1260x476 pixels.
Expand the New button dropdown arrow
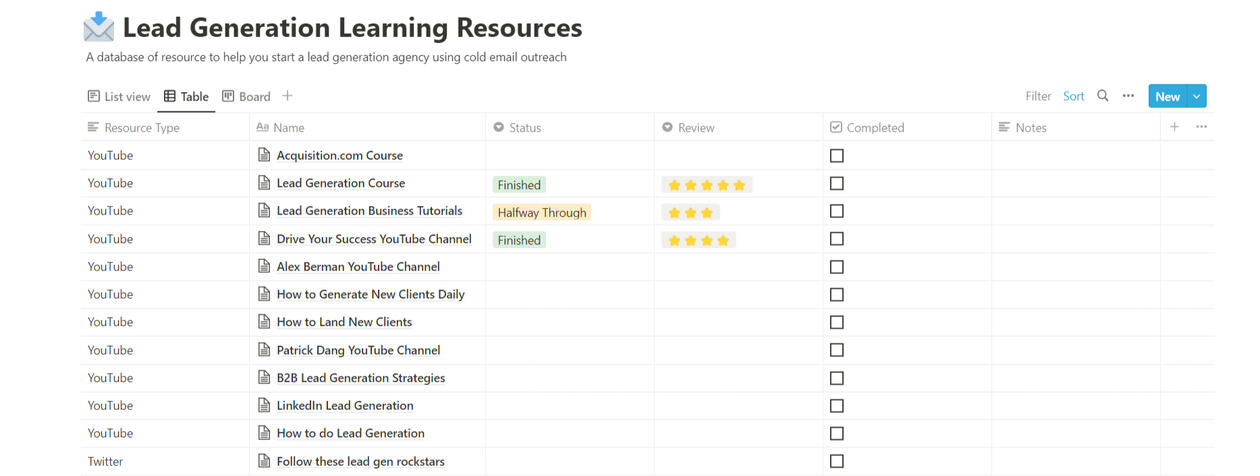pyautogui.click(x=1197, y=96)
